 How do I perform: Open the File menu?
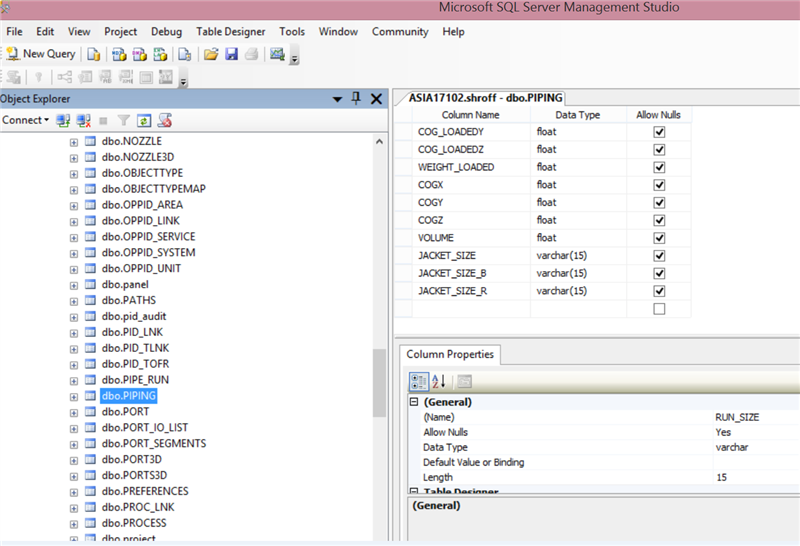(14, 32)
